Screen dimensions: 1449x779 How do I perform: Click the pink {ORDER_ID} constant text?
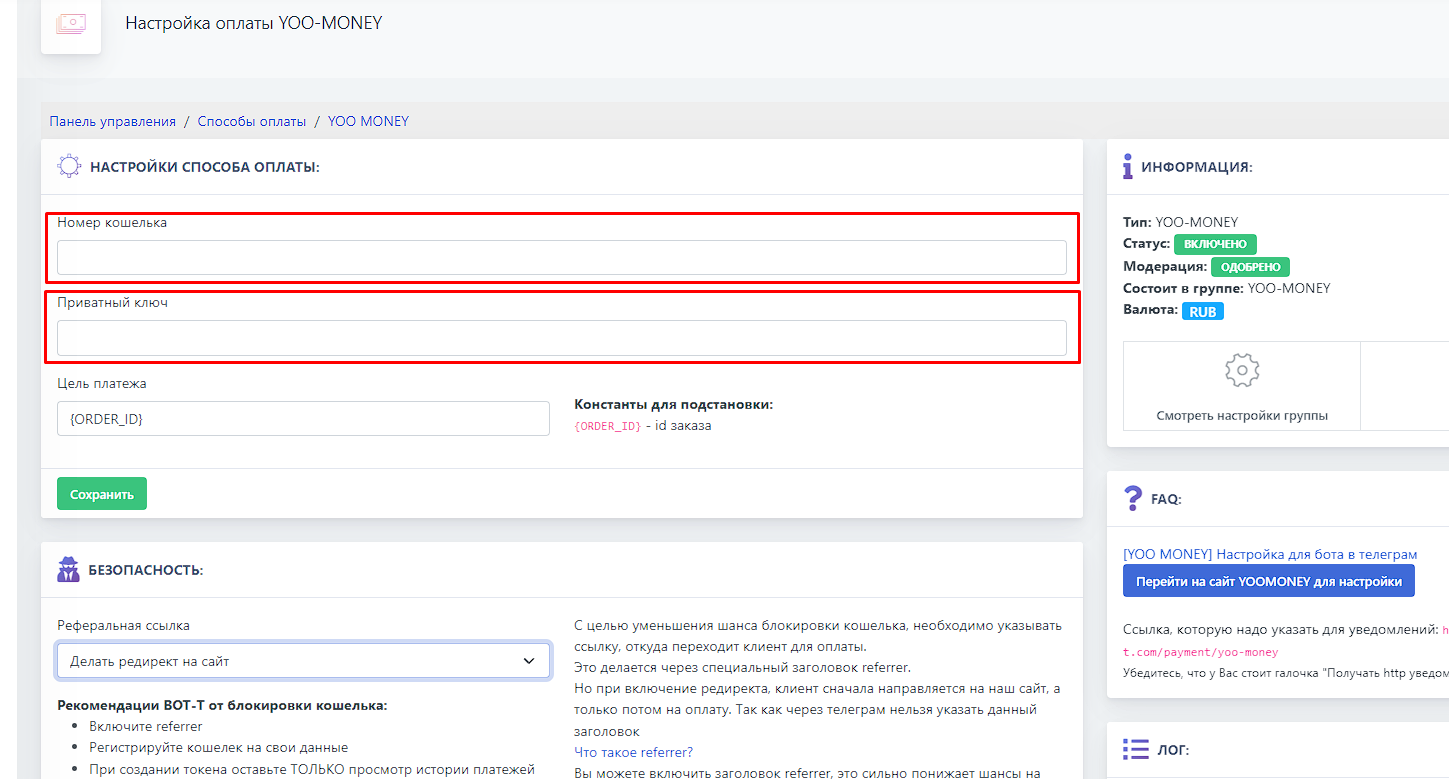[608, 426]
